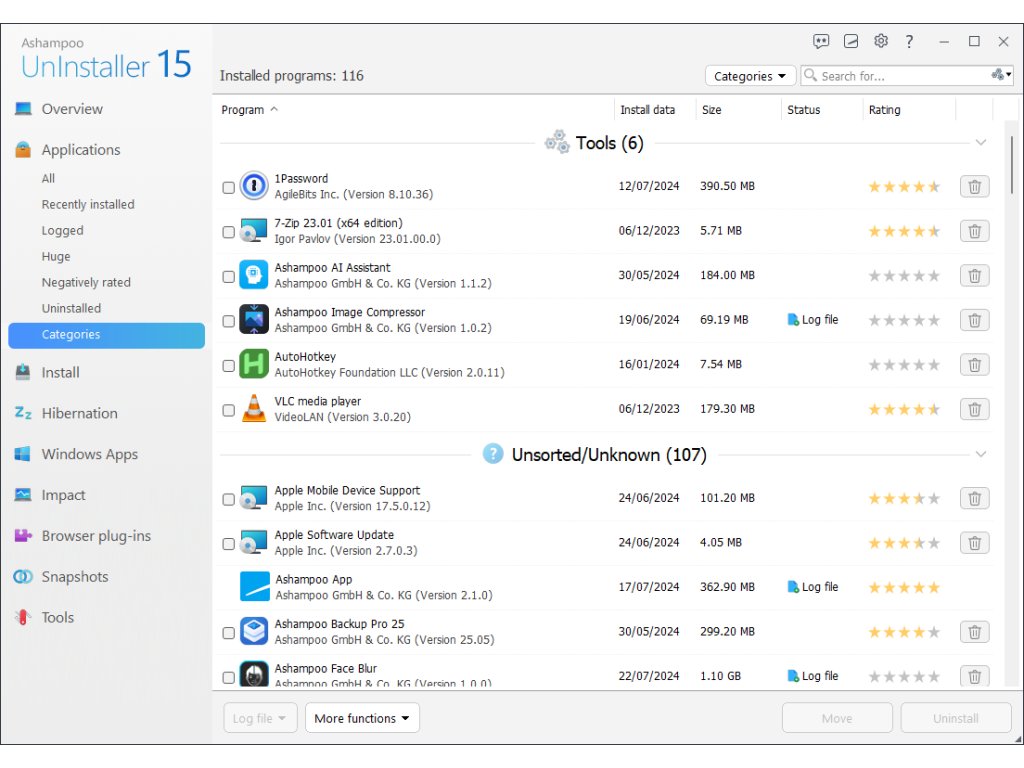Sort by Status column header
Screen dimensions: 1024x768
(x=803, y=110)
